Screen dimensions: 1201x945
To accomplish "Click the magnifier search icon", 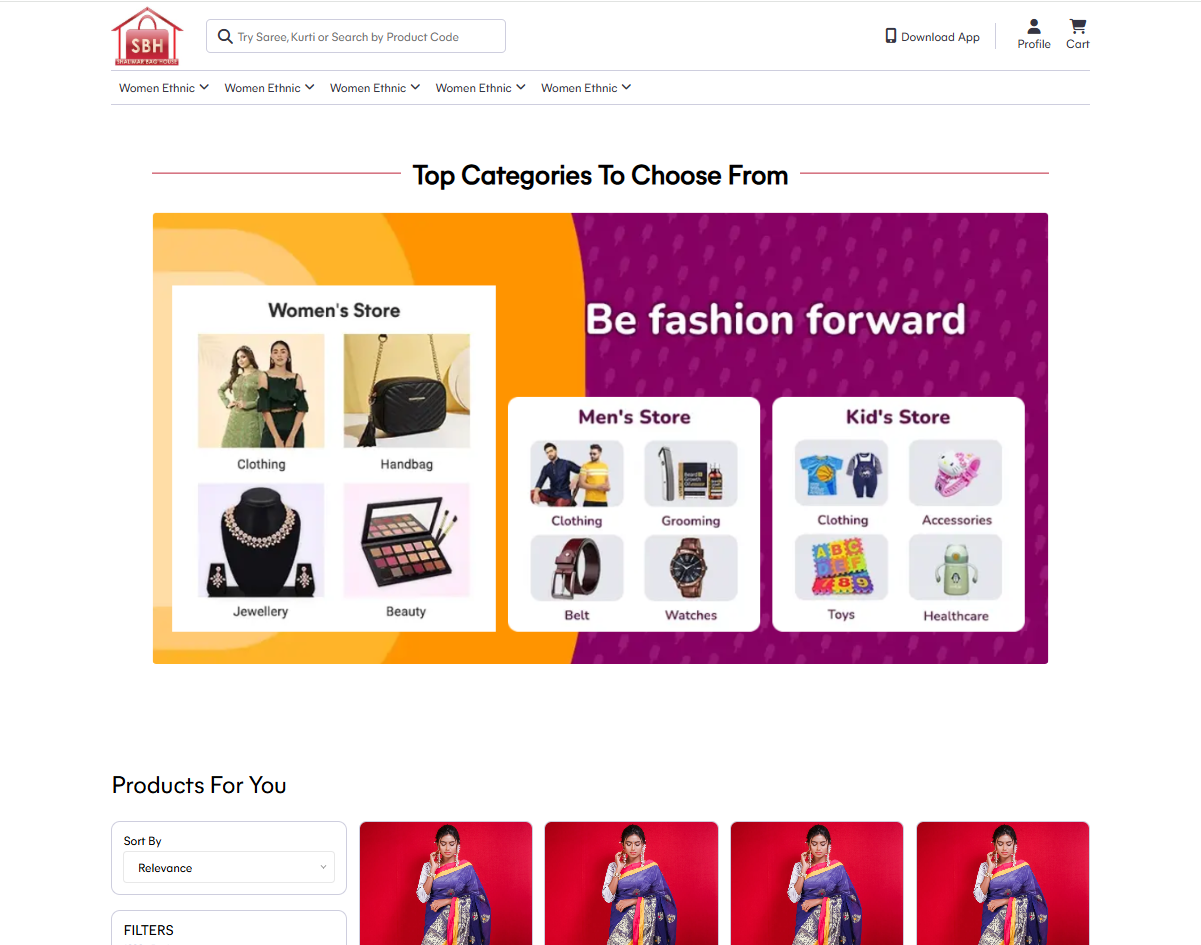I will [225, 37].
